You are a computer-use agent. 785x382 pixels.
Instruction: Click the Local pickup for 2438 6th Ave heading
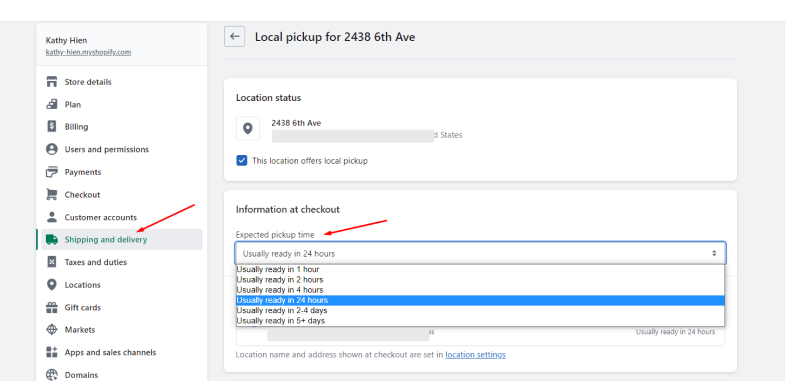(335, 37)
